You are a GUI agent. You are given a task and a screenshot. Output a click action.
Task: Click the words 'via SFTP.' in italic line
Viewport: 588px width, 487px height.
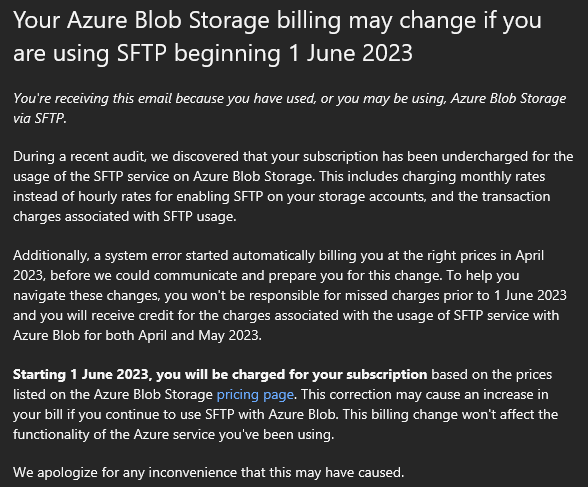click(40, 118)
